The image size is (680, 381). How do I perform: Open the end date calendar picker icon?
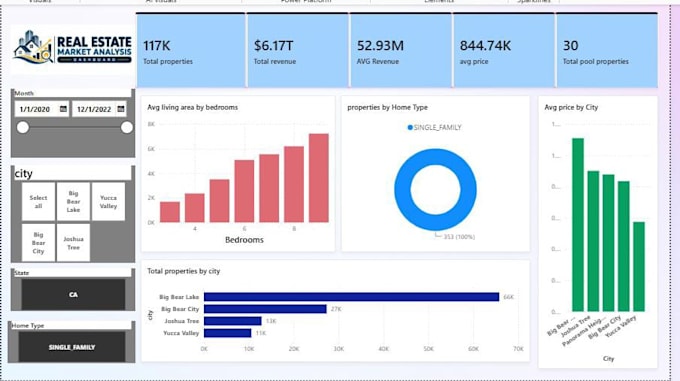click(x=121, y=109)
